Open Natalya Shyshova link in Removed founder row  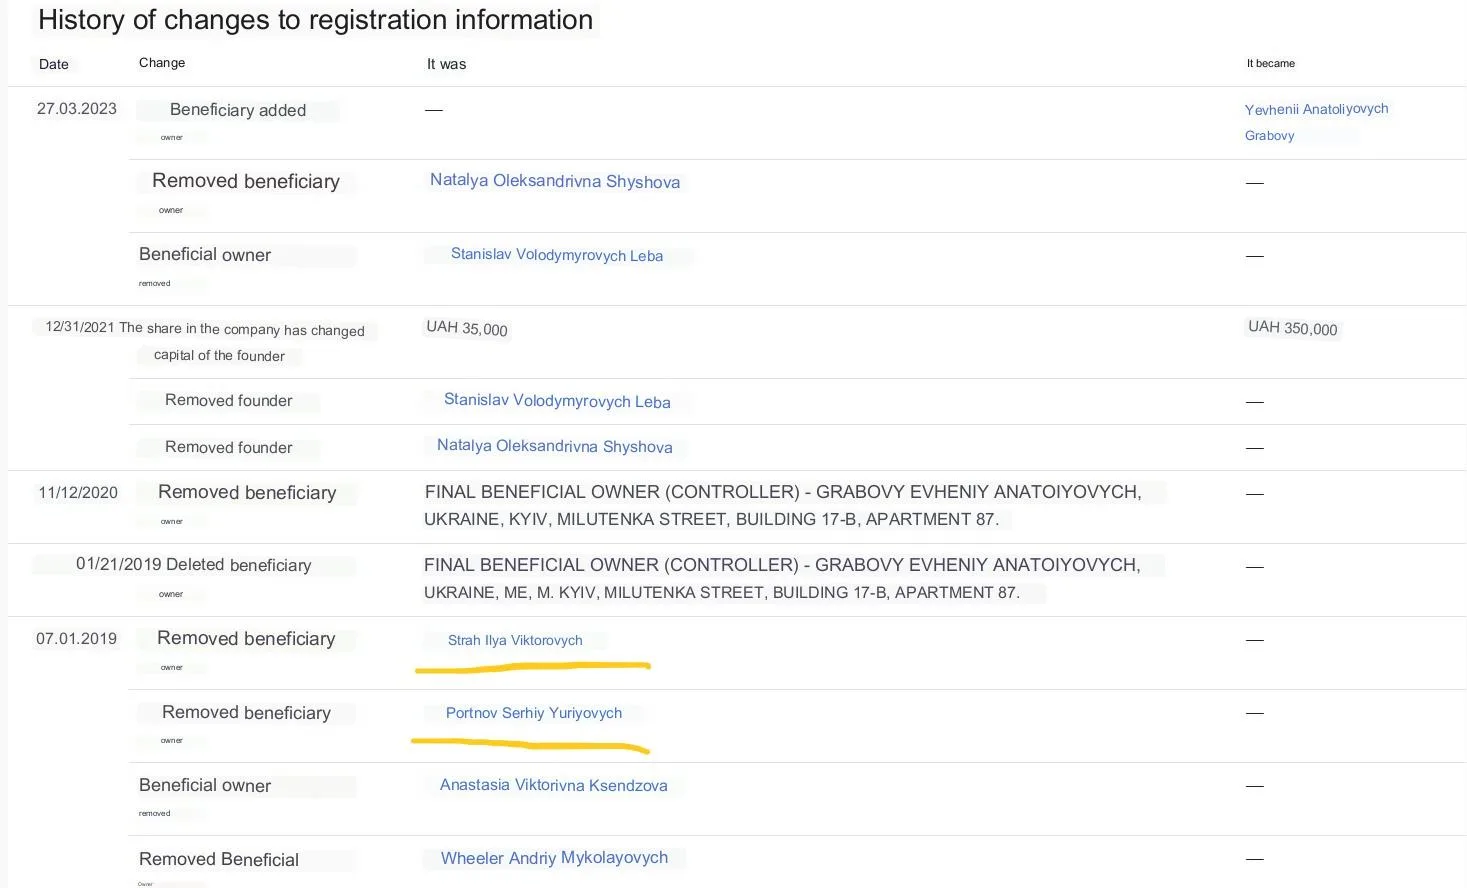(x=555, y=446)
